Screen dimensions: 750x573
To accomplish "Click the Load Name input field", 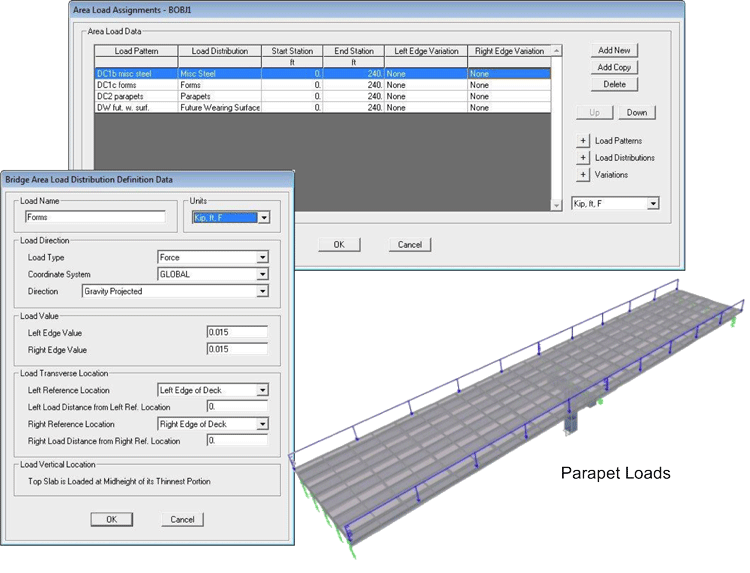I will coord(95,217).
